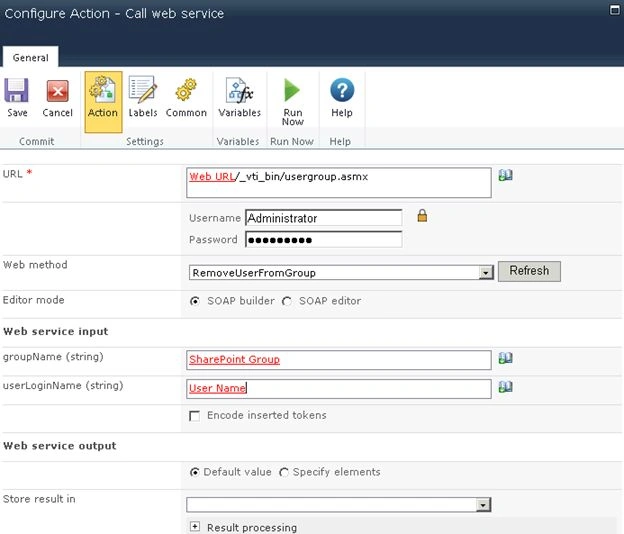Select SOAP builder editor mode

point(195,301)
